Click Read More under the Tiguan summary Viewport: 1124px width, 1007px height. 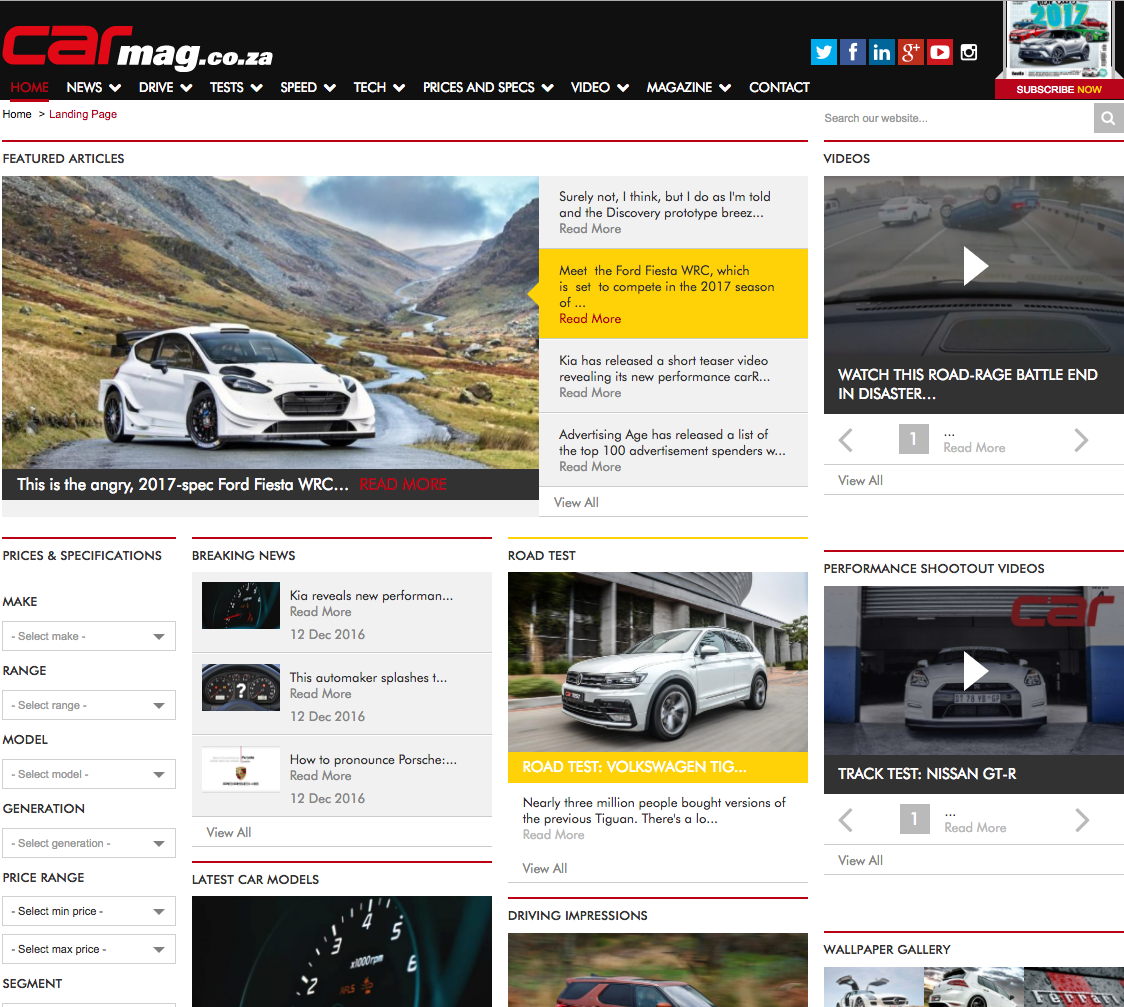tap(553, 835)
